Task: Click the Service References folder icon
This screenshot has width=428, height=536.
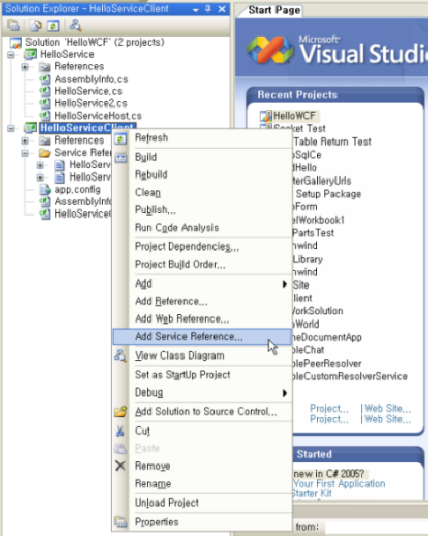Action: [44, 152]
